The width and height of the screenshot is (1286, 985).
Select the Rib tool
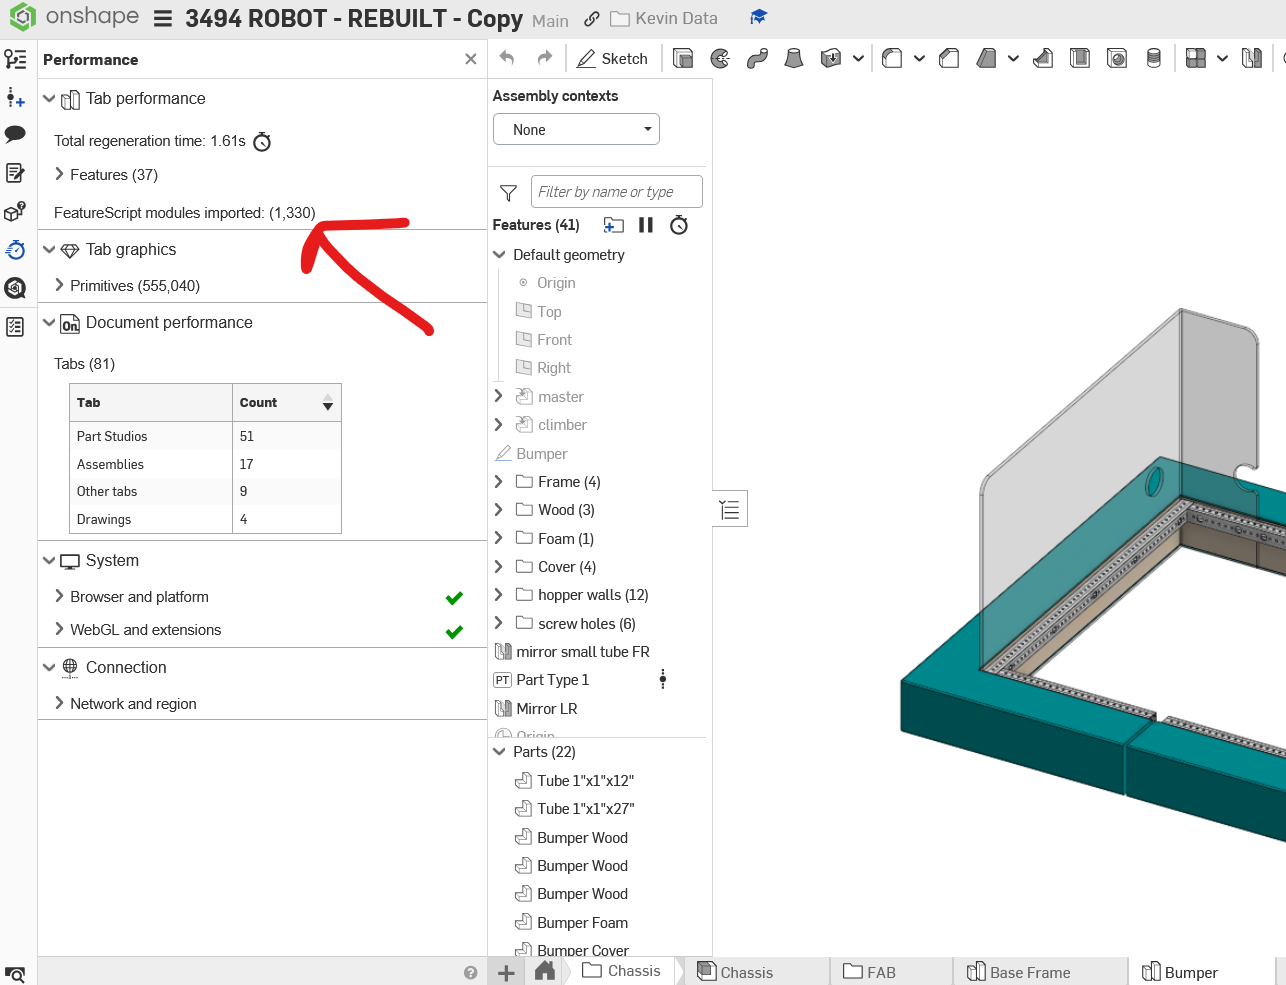tap(1043, 59)
